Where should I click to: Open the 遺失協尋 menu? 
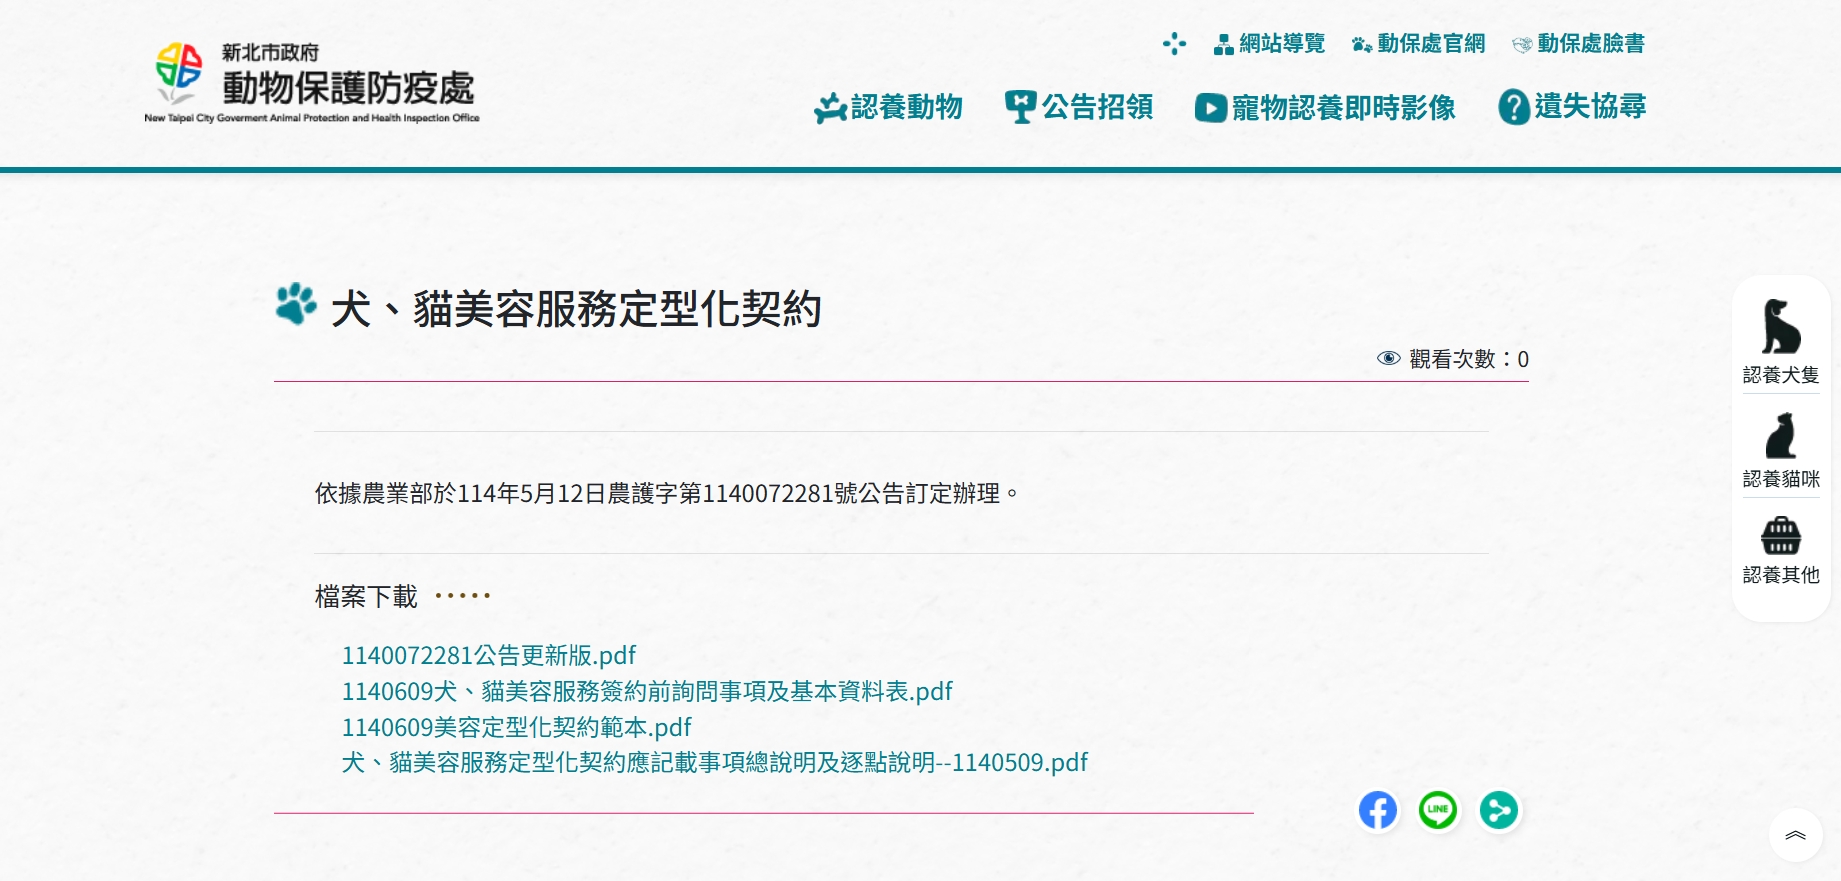[x=1572, y=107]
